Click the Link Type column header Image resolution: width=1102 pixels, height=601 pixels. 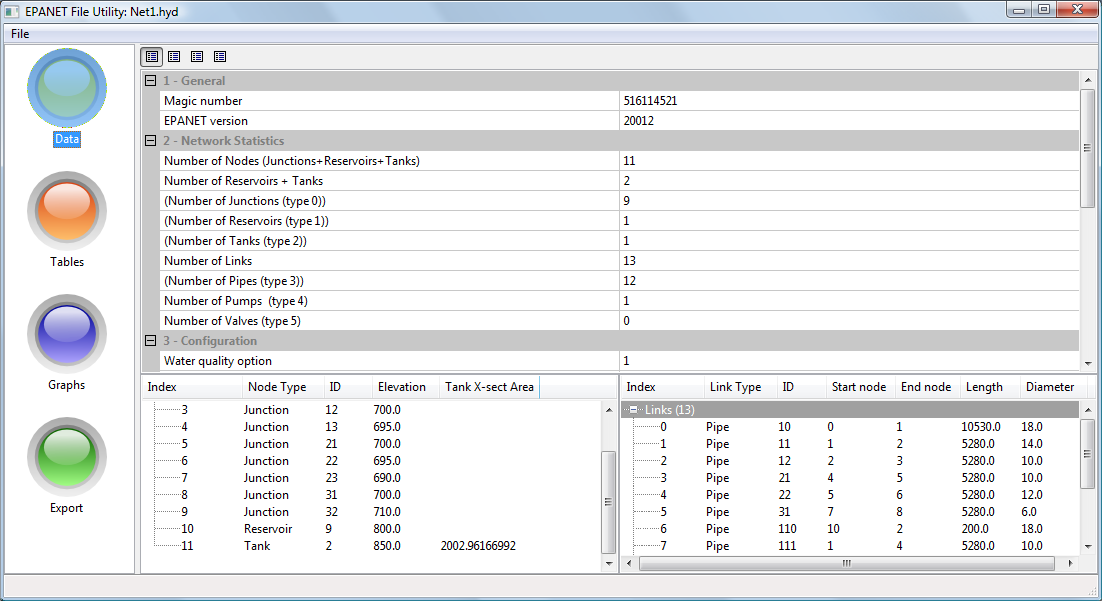pyautogui.click(x=740, y=387)
